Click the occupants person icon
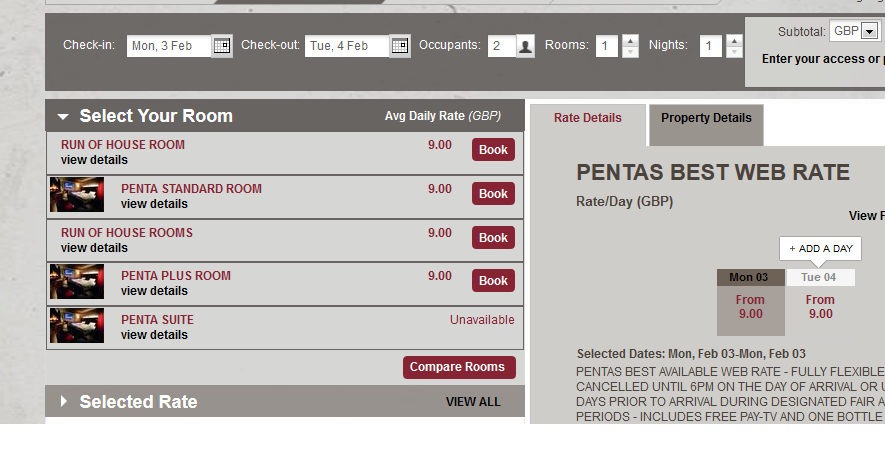885x450 pixels. click(x=525, y=46)
